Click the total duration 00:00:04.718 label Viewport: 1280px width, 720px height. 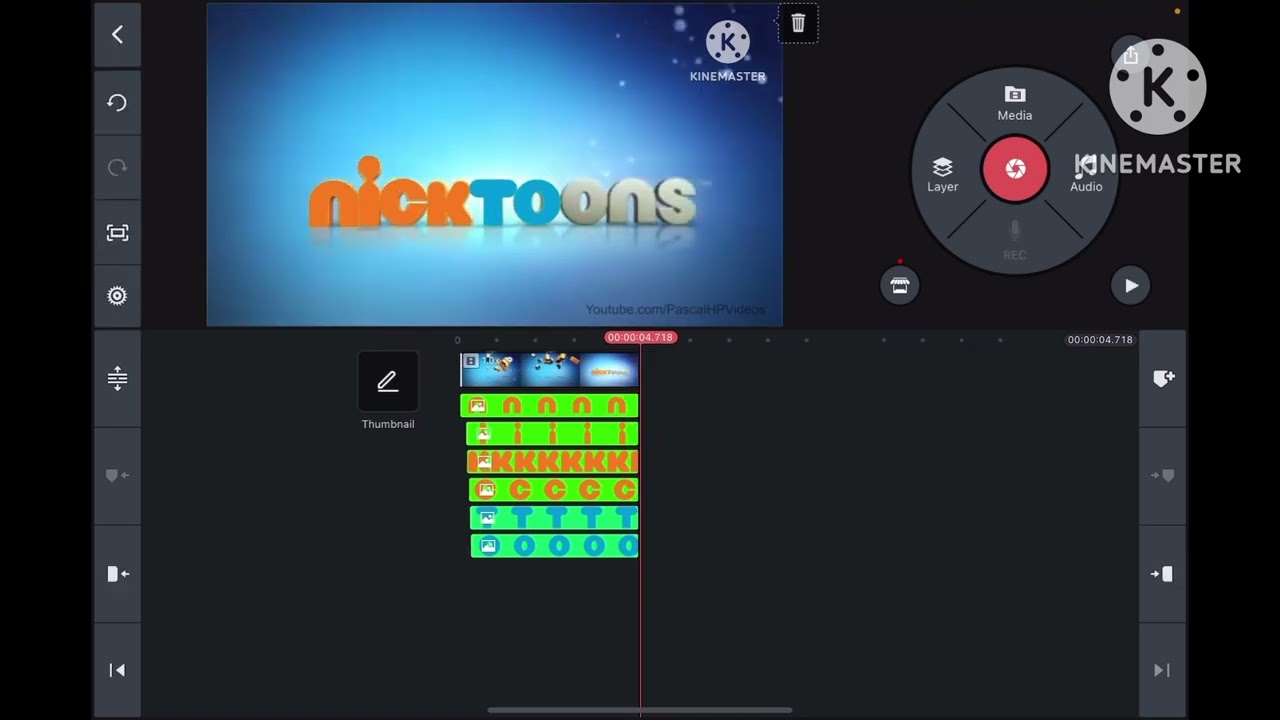point(1100,340)
